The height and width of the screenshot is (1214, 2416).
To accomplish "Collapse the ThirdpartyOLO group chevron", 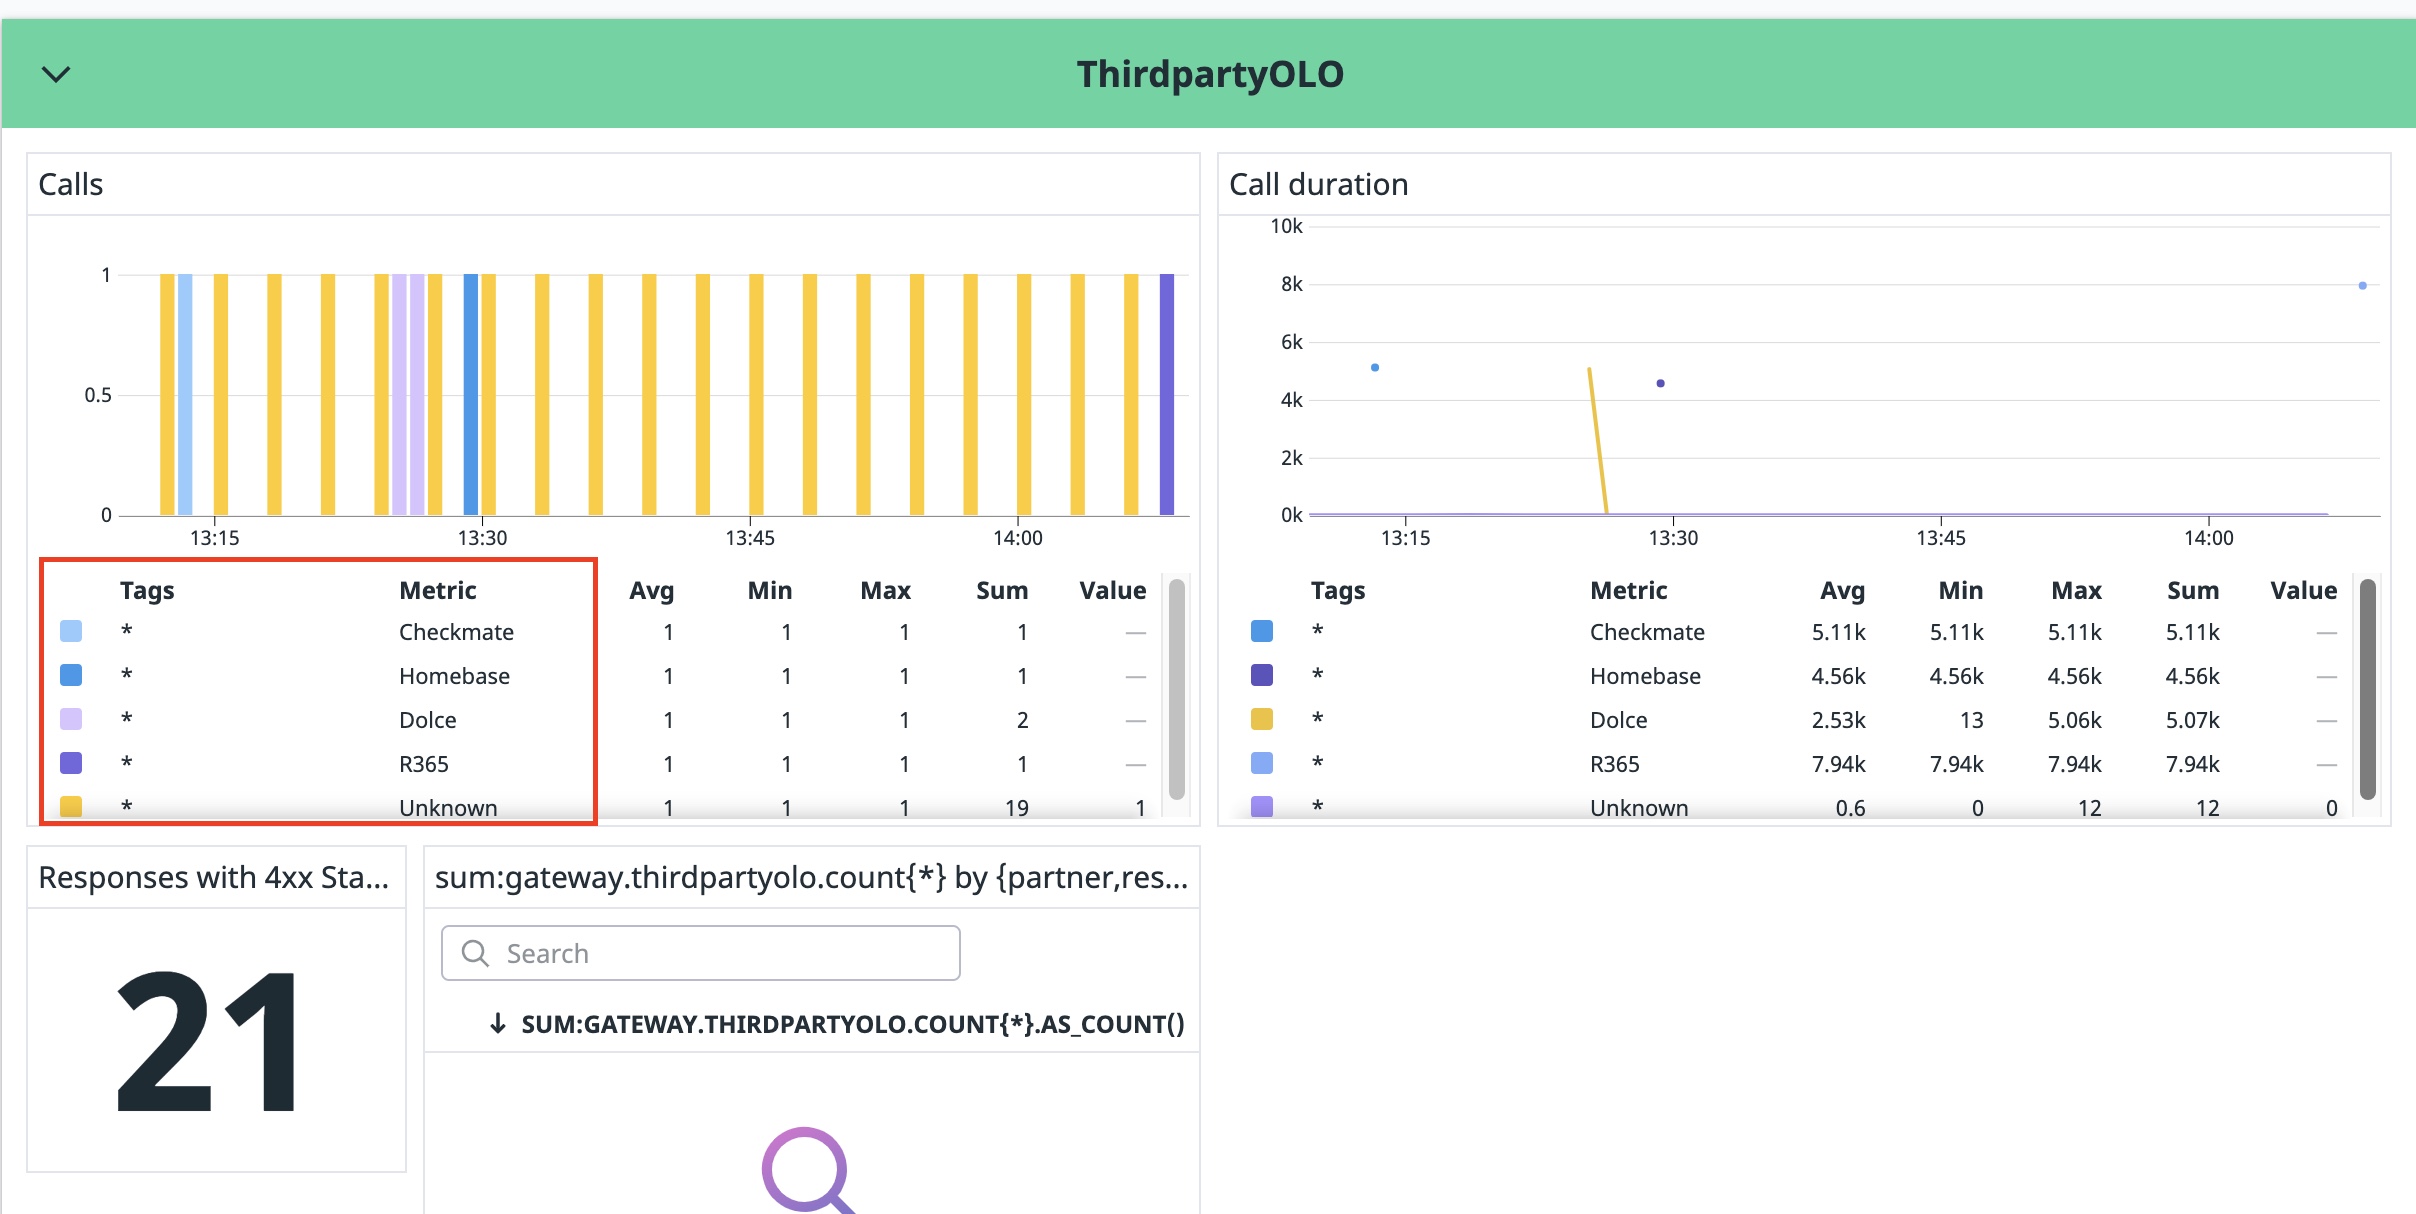I will click(x=56, y=74).
